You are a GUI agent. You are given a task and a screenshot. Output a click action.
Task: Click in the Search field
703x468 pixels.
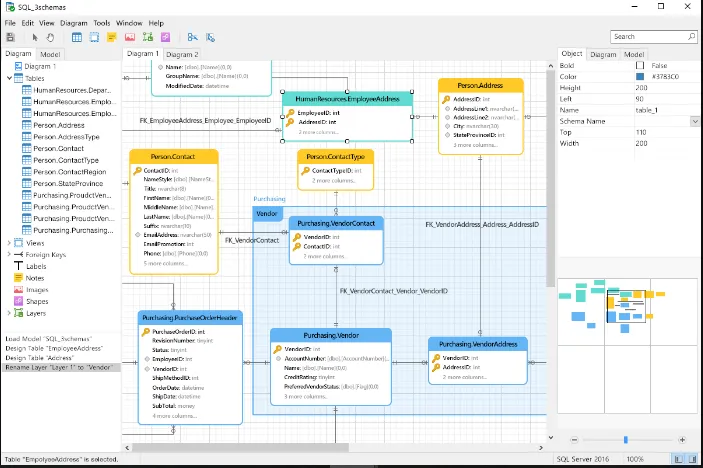click(648, 37)
